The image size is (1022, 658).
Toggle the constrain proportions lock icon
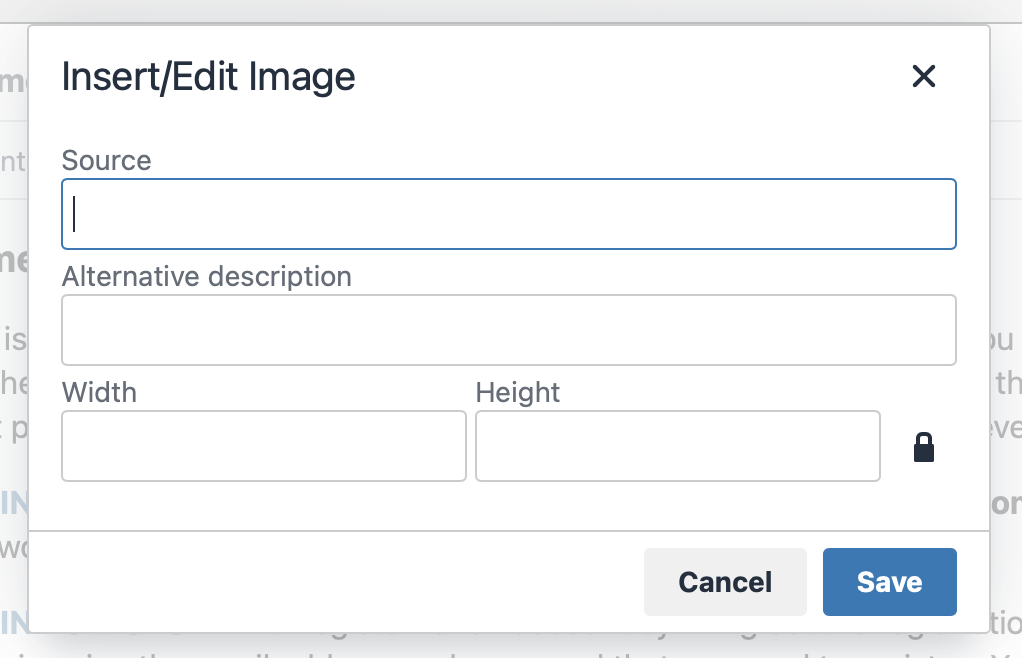[x=924, y=447]
